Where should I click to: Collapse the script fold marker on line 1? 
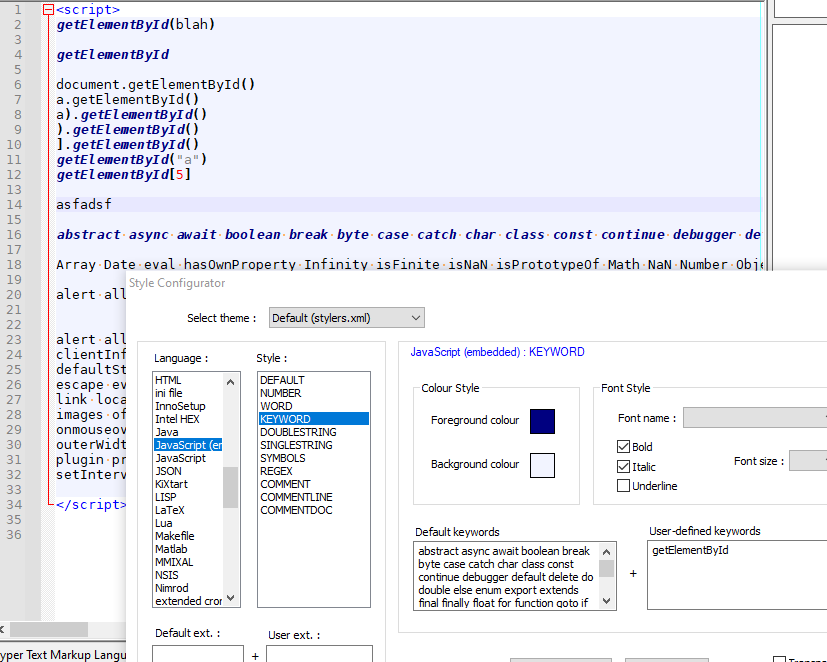pyautogui.click(x=48, y=9)
